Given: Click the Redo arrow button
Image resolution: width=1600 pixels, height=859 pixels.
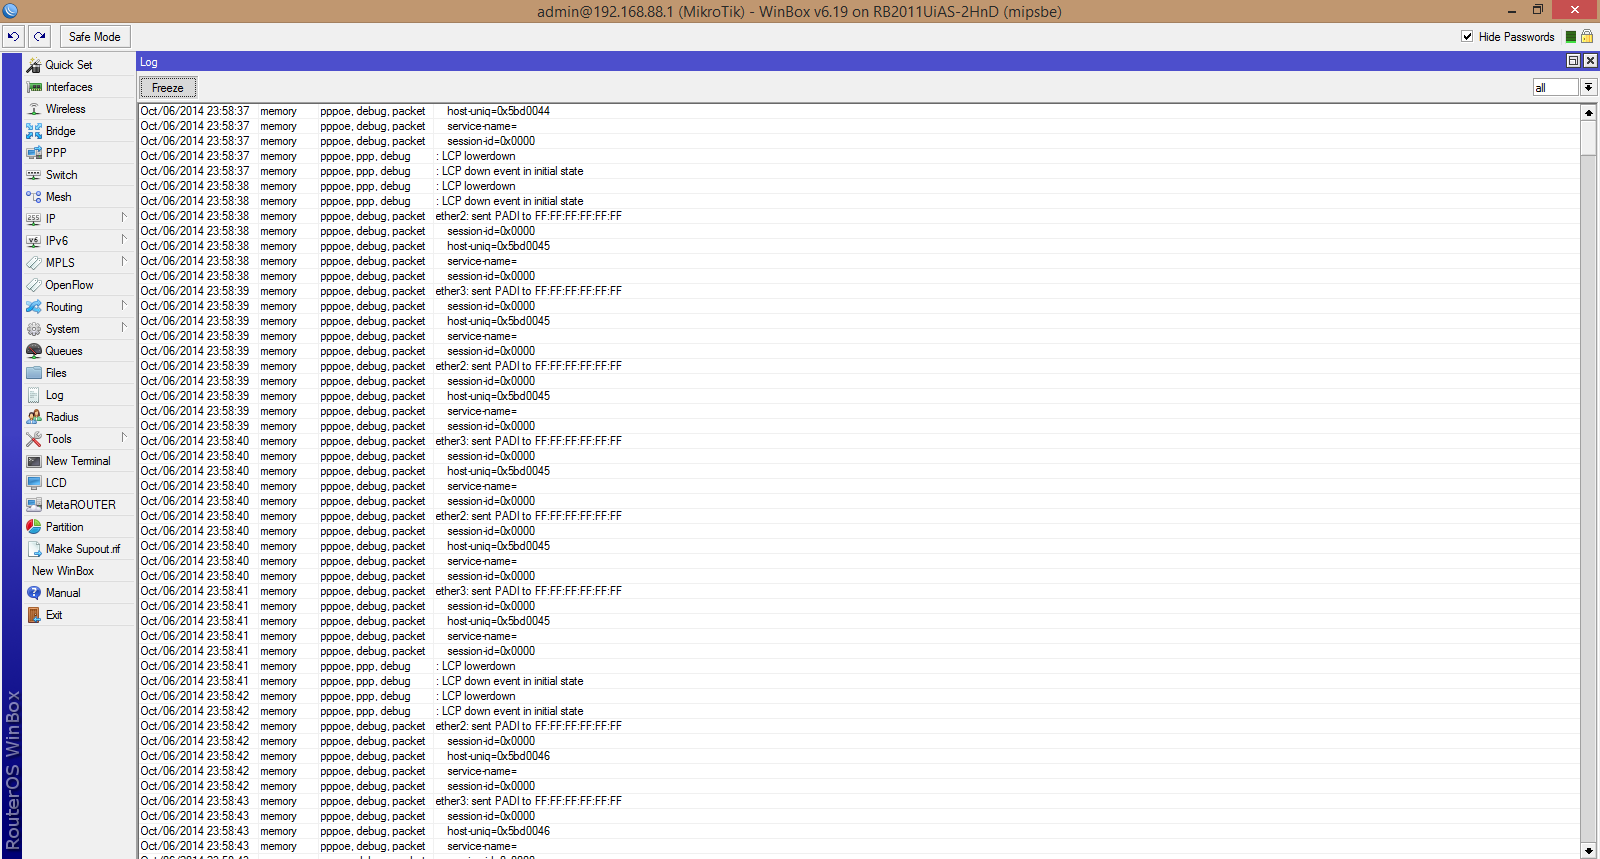Looking at the screenshot, I should [x=40, y=37].
